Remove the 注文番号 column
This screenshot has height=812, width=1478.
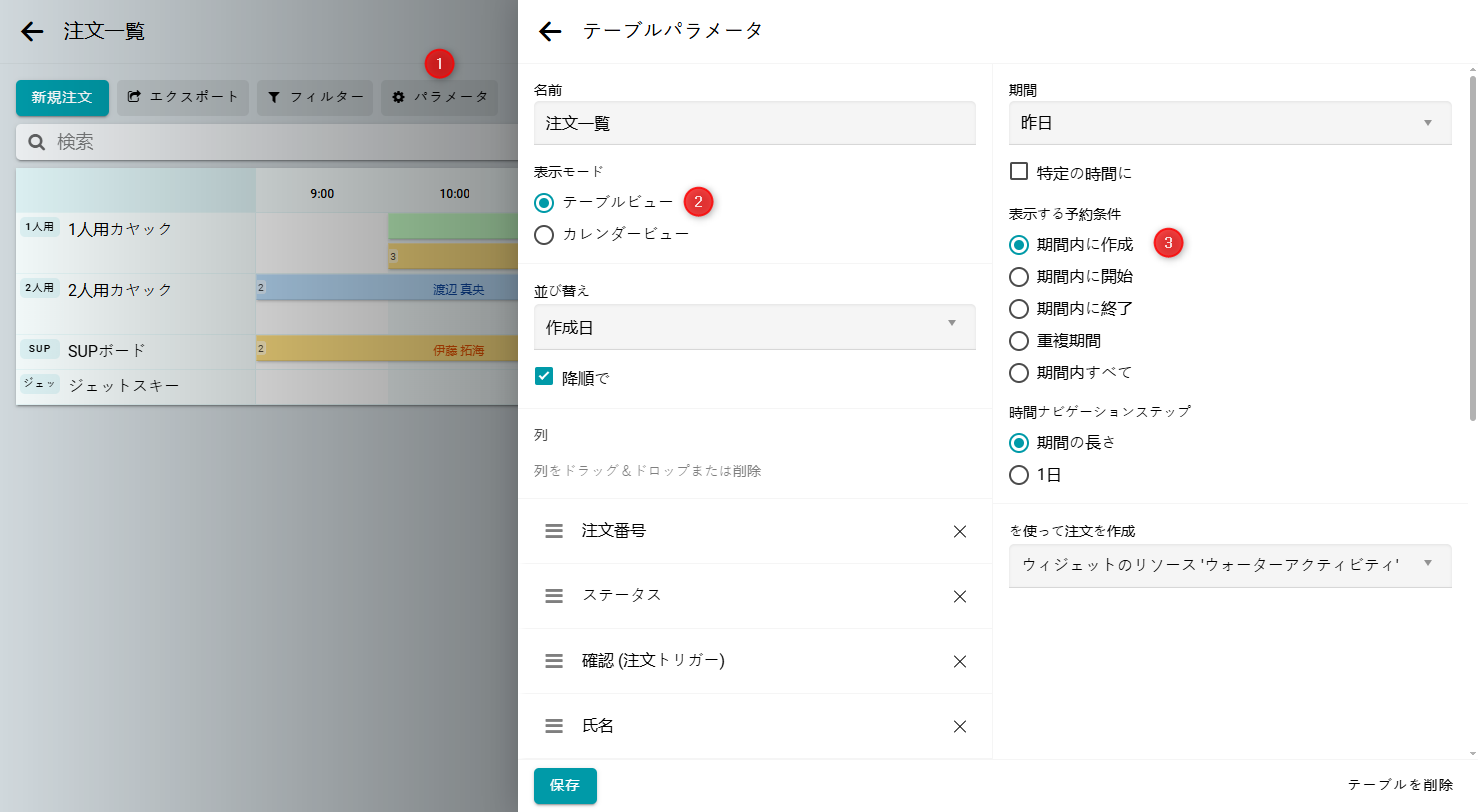[x=960, y=531]
